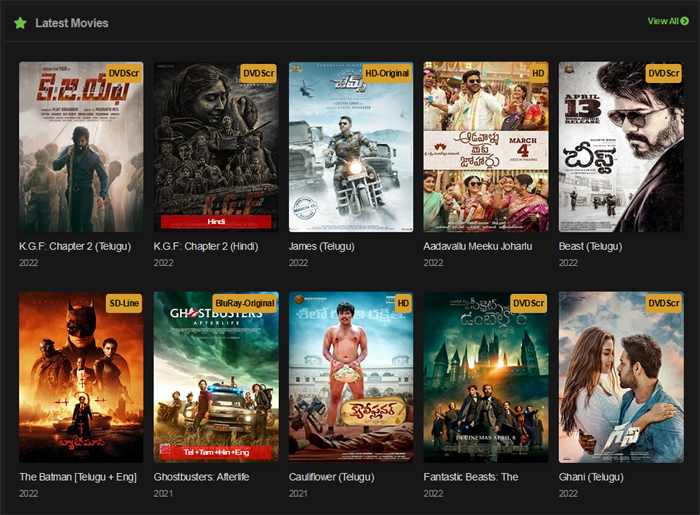Click the DVDScr badge on Beast poster
The height and width of the screenshot is (515, 700).
click(x=664, y=73)
